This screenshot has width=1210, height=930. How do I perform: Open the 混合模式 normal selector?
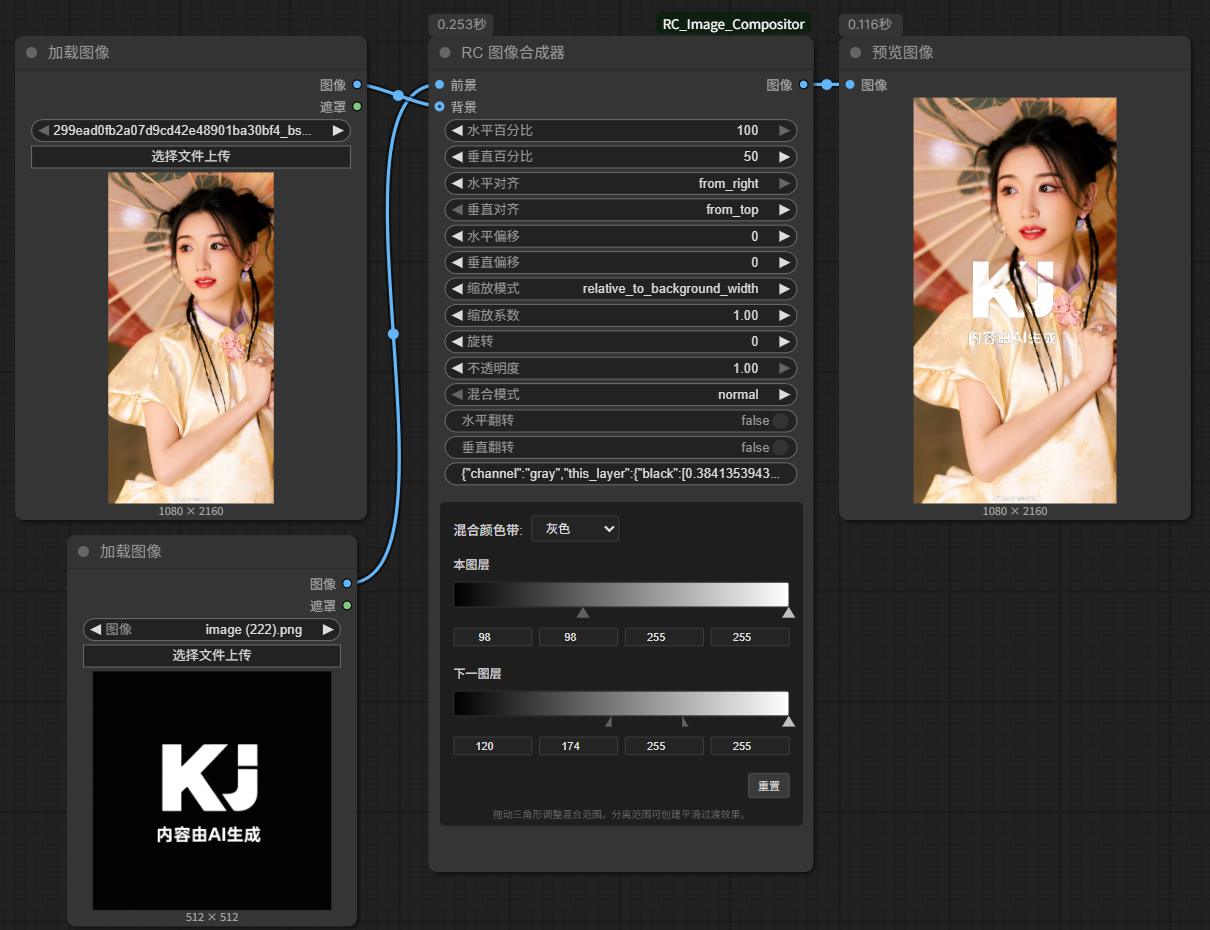pos(621,394)
